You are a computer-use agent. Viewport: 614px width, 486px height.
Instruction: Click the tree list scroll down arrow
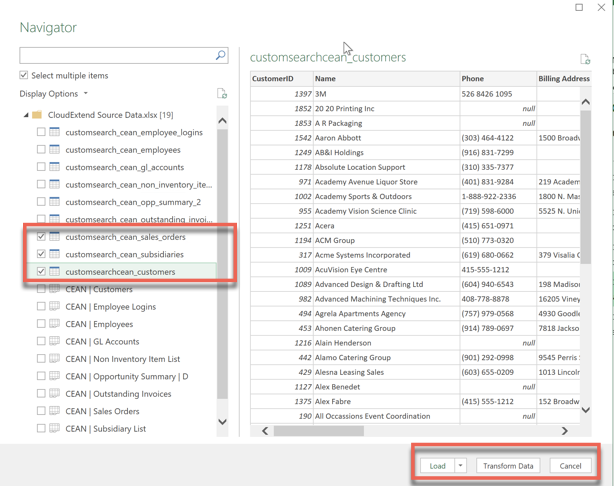222,422
